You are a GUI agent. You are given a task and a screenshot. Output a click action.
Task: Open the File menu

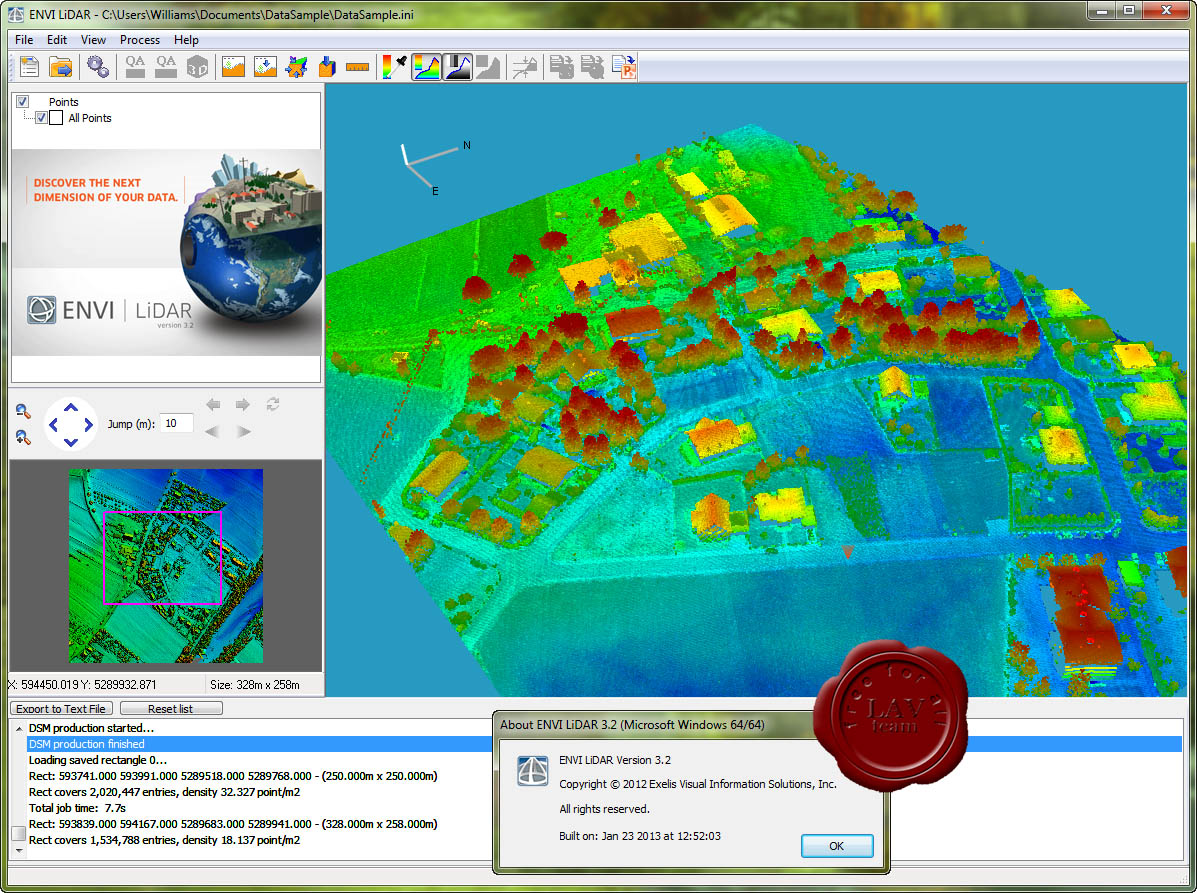pyautogui.click(x=24, y=40)
